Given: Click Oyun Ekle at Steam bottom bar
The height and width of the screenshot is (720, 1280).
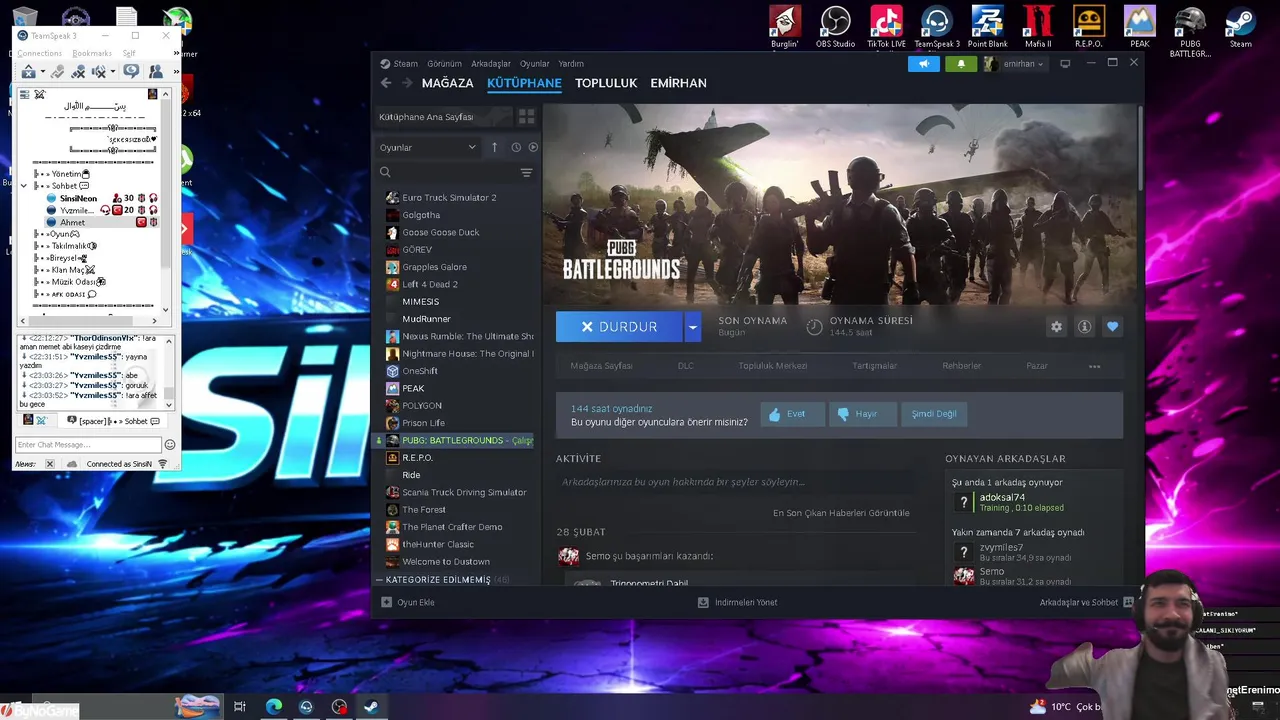Looking at the screenshot, I should coord(408,603).
